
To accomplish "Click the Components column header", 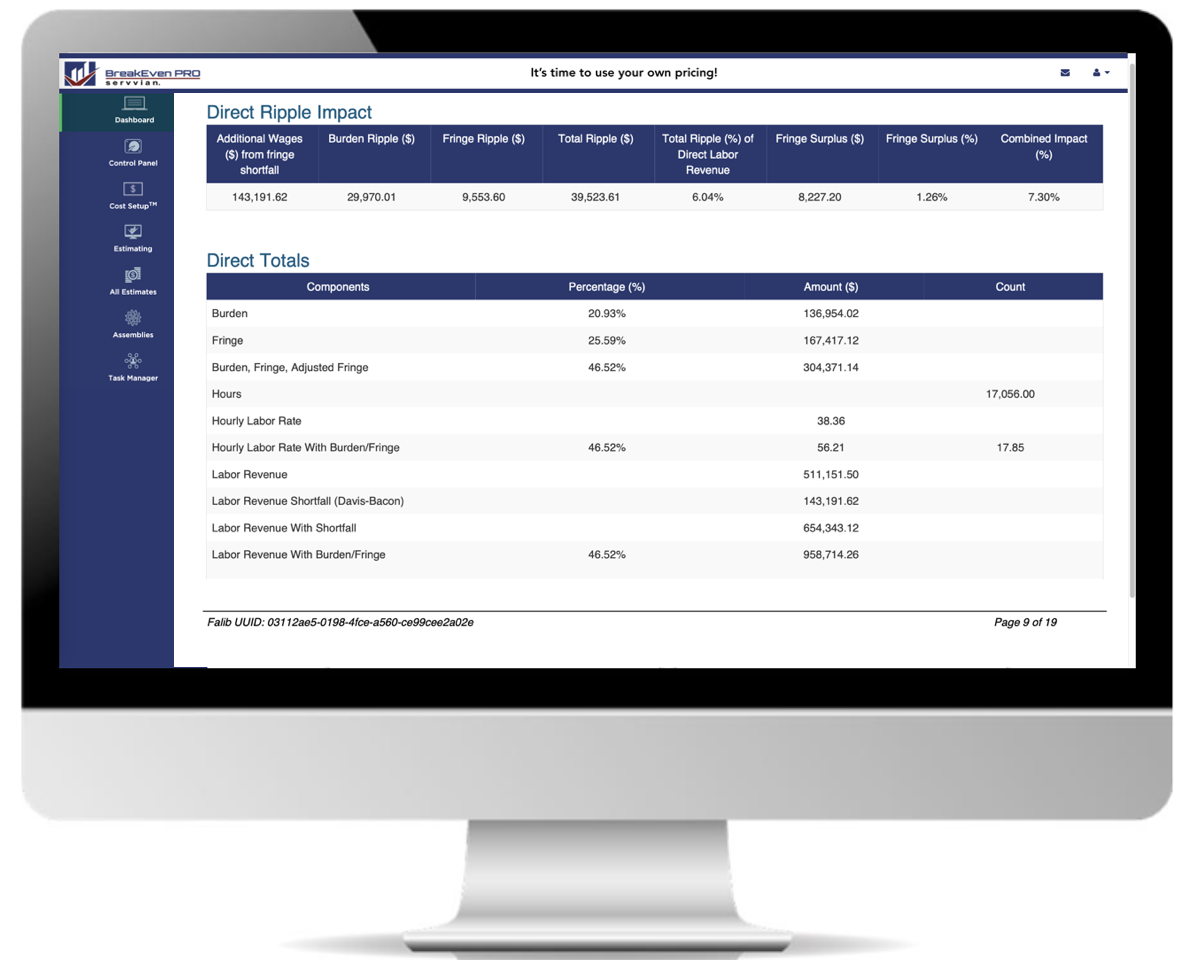I will (338, 287).
